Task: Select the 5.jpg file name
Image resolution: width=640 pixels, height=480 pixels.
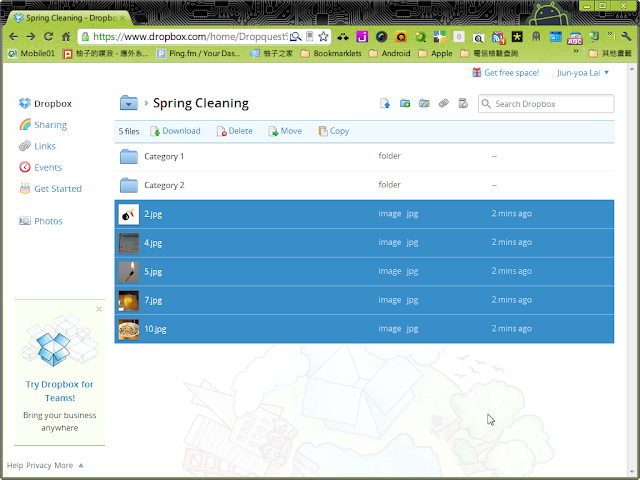Action: click(x=153, y=271)
